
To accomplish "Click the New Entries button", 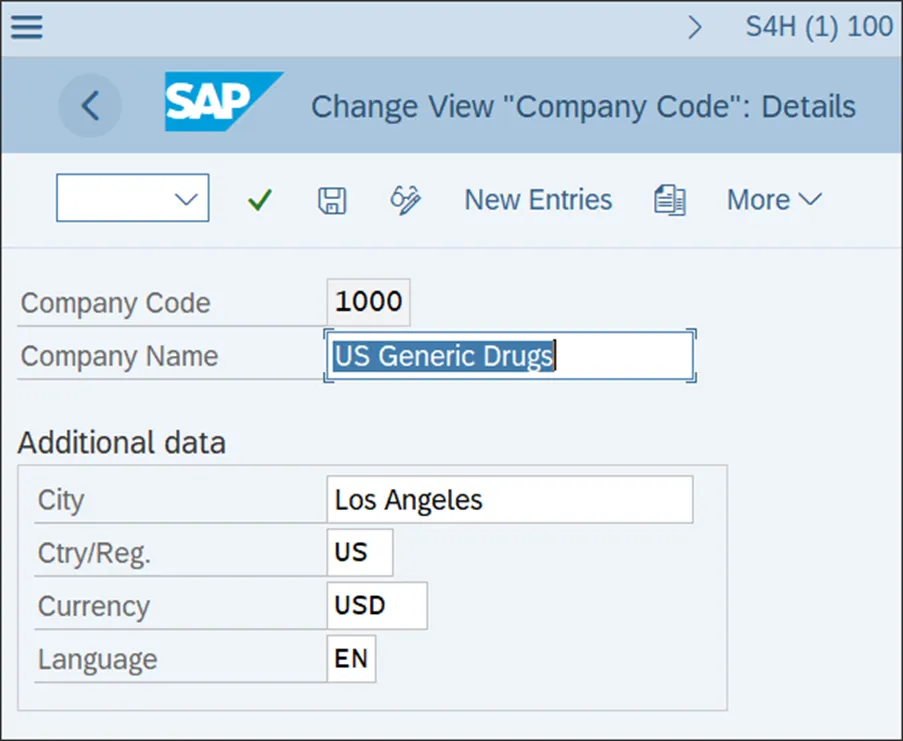I will click(x=538, y=200).
